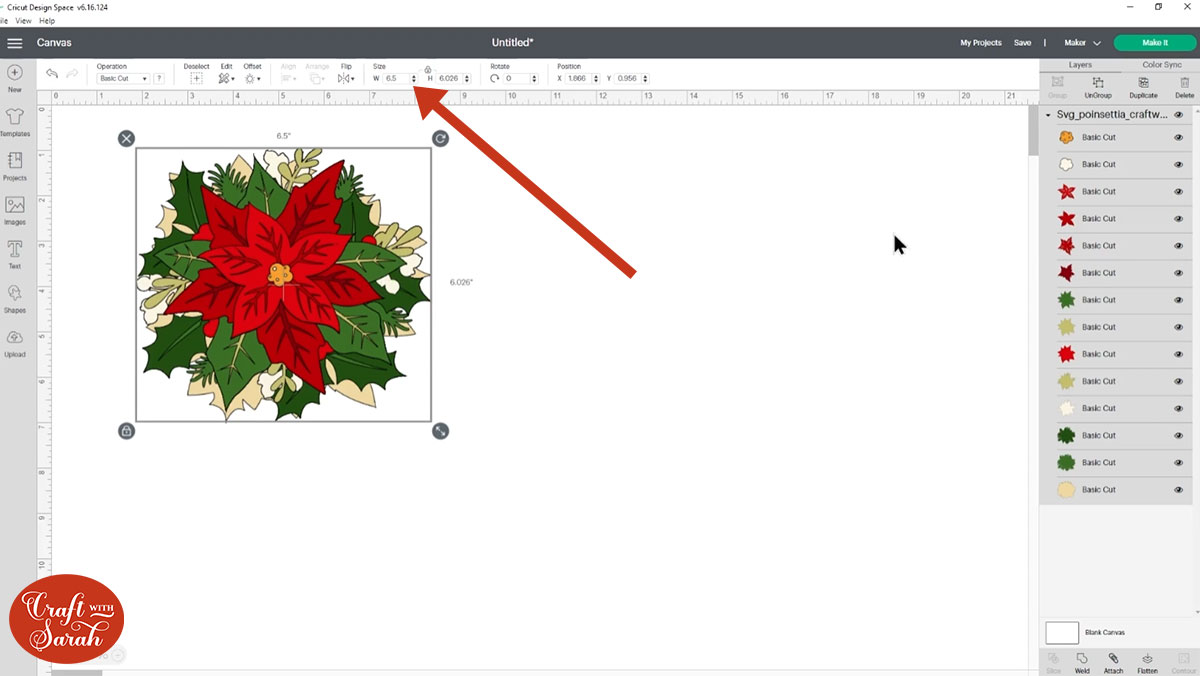Click the Save button
The image size is (1200, 676).
pos(1022,43)
